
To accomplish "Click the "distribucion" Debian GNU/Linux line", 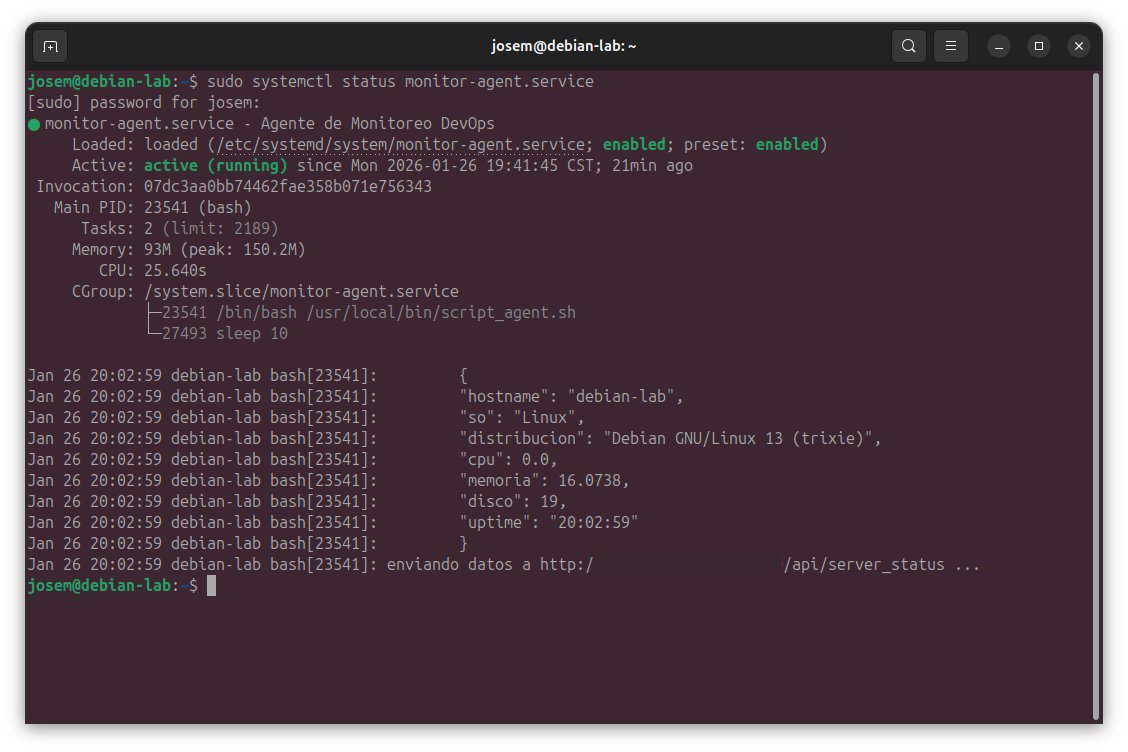I will pos(670,439).
